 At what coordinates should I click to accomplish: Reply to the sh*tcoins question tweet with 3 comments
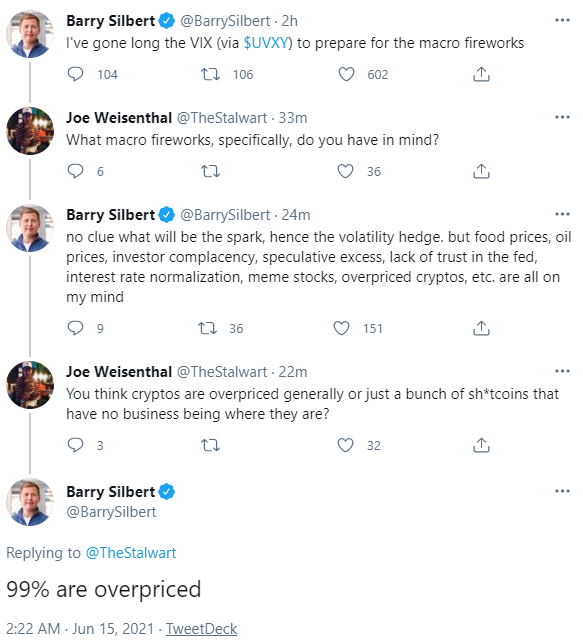[x=75, y=445]
